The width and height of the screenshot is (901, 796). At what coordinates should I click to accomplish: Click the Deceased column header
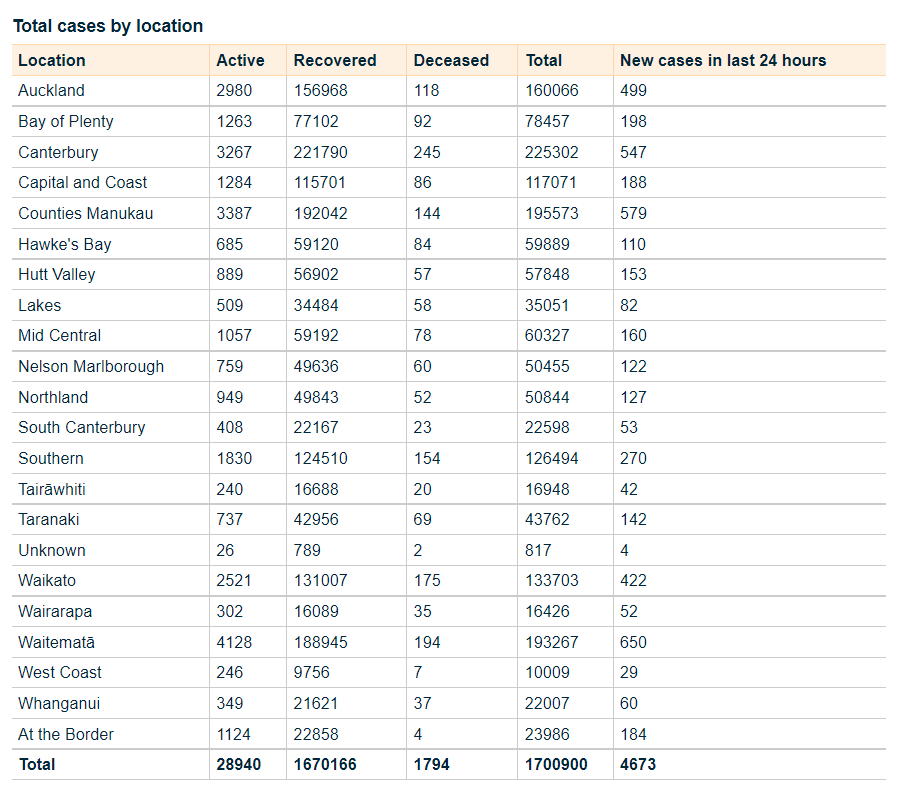click(x=451, y=60)
